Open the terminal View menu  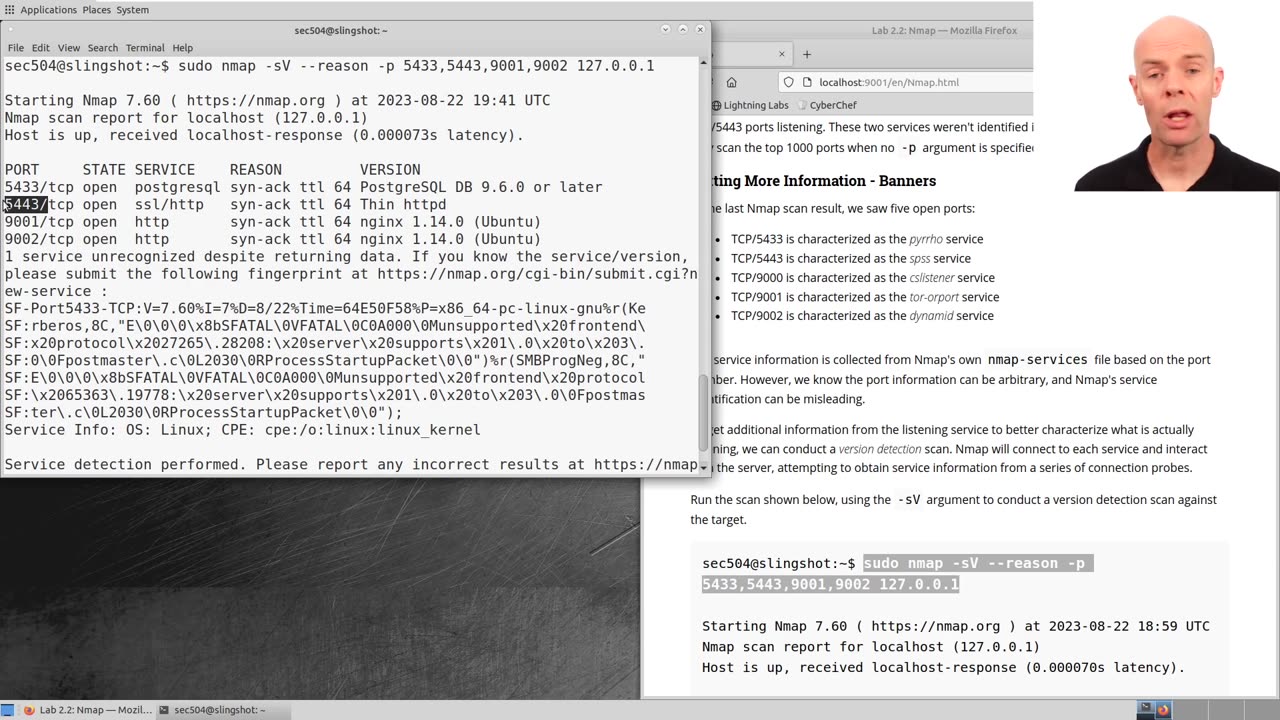pos(69,48)
